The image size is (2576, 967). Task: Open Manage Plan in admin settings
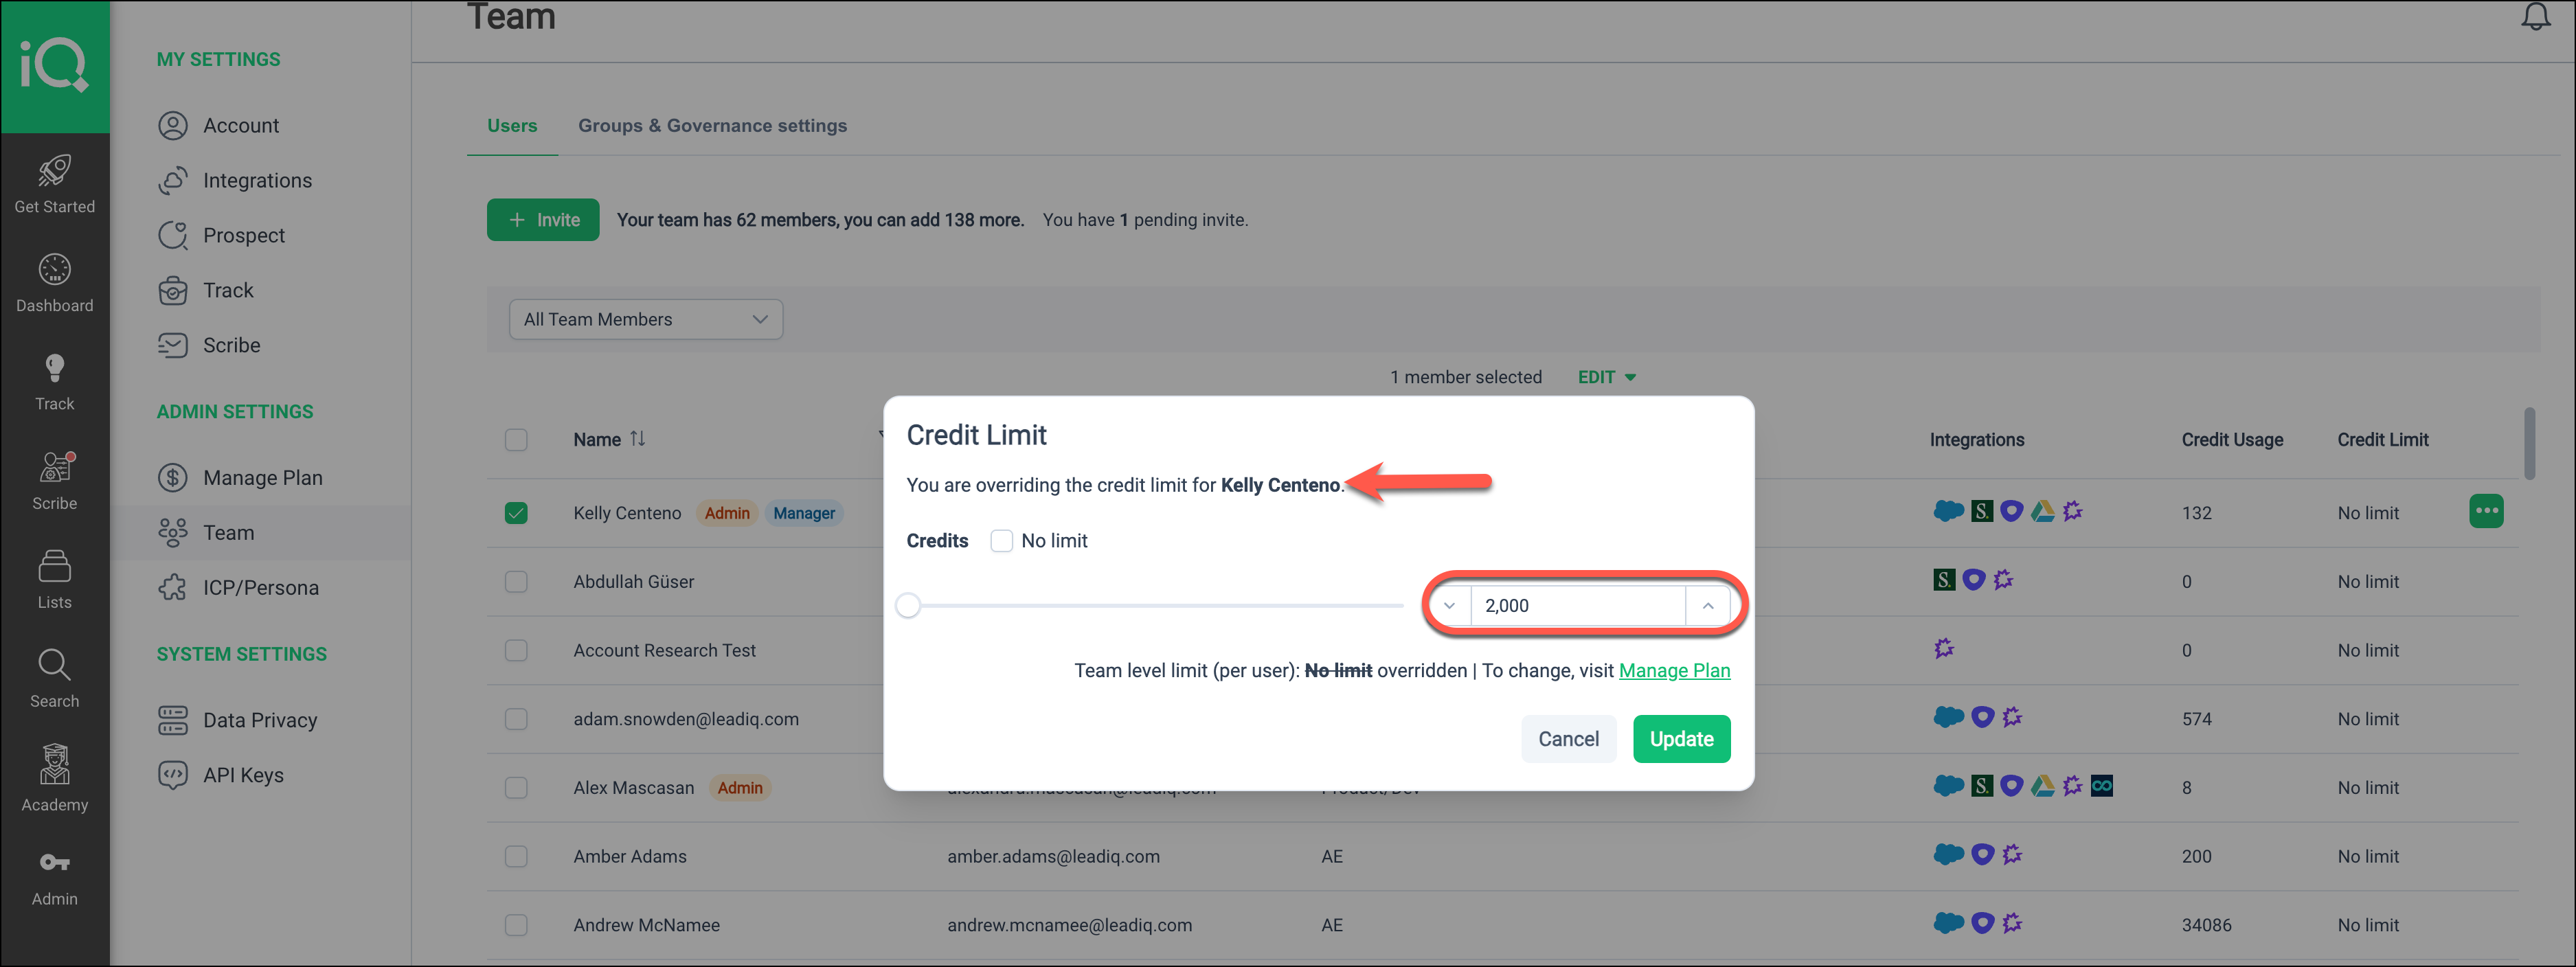click(x=262, y=478)
